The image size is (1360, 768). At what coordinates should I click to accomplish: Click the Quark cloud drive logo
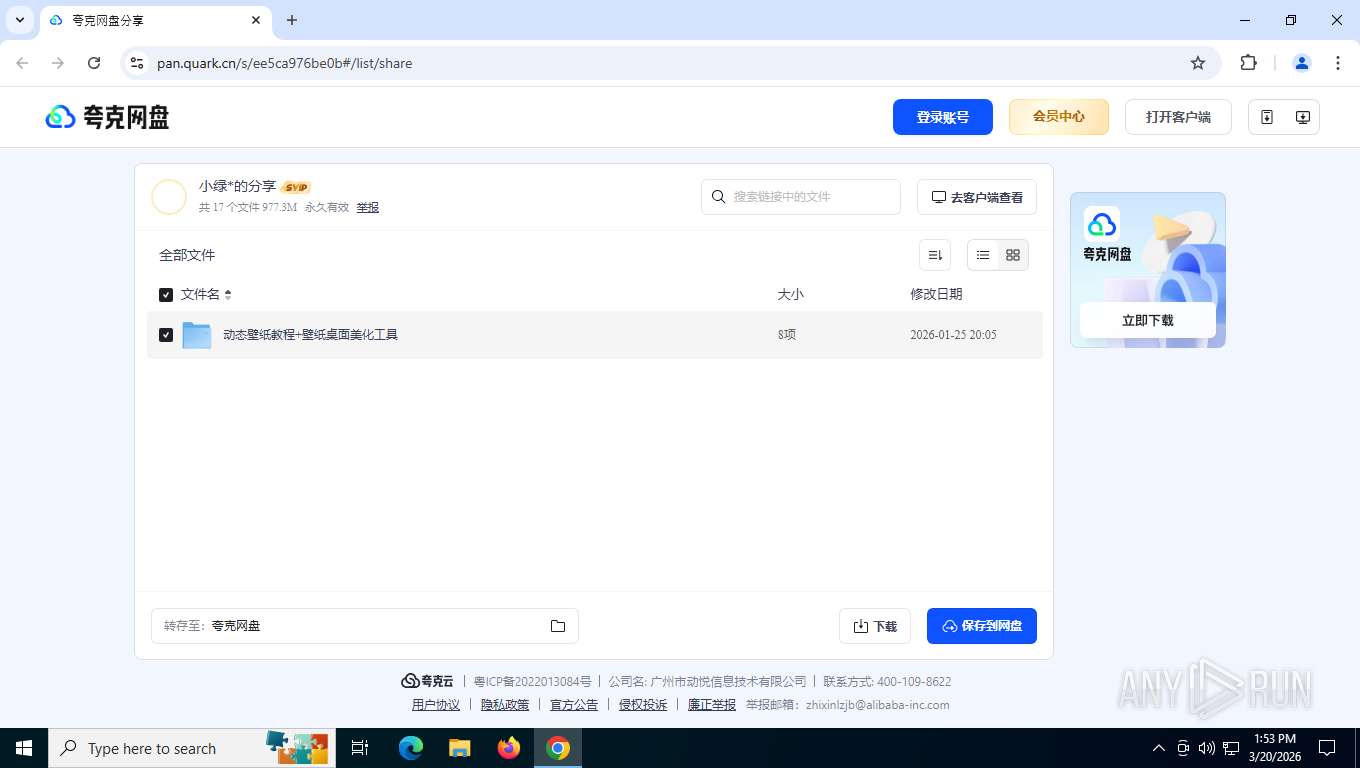click(107, 117)
